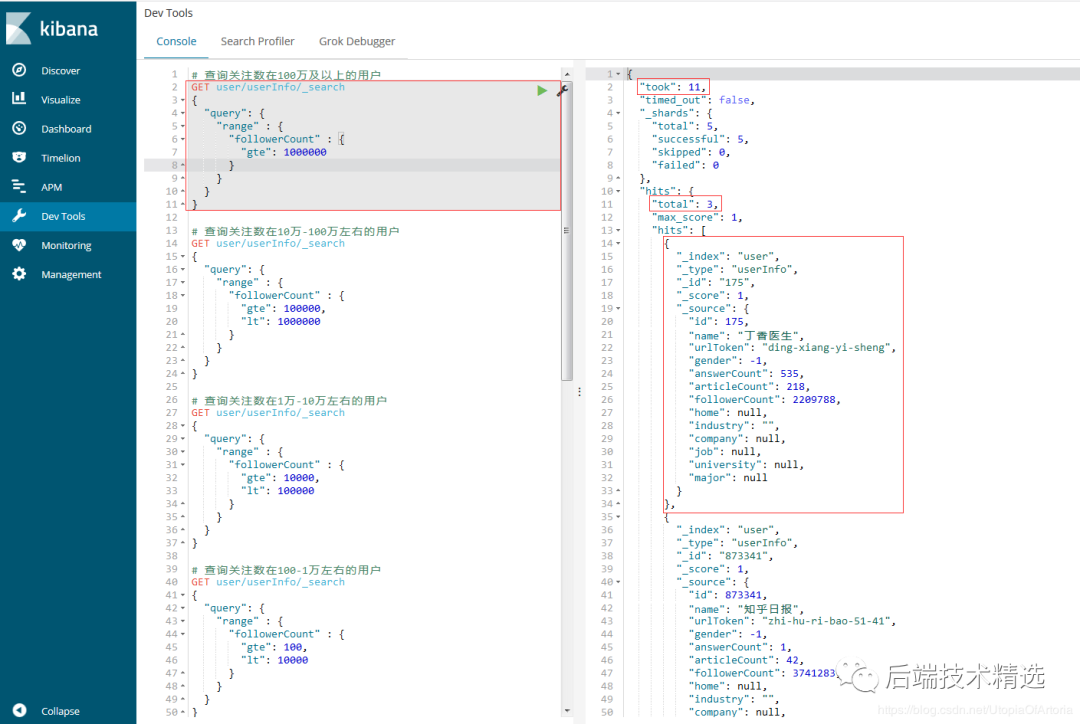Click editor scrollbar down arrow
Viewport: 1080px width, 724px height.
567,710
